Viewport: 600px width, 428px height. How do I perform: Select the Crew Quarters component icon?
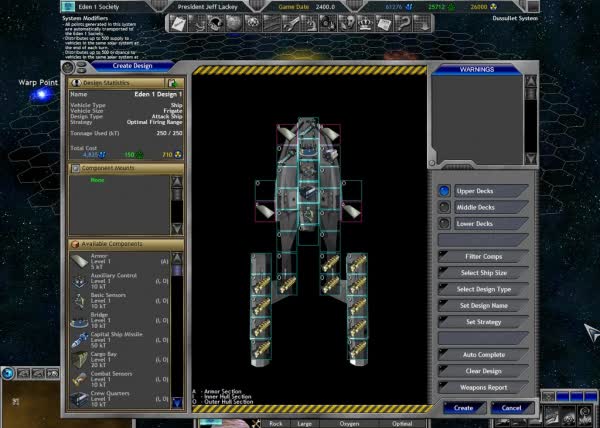tap(80, 399)
